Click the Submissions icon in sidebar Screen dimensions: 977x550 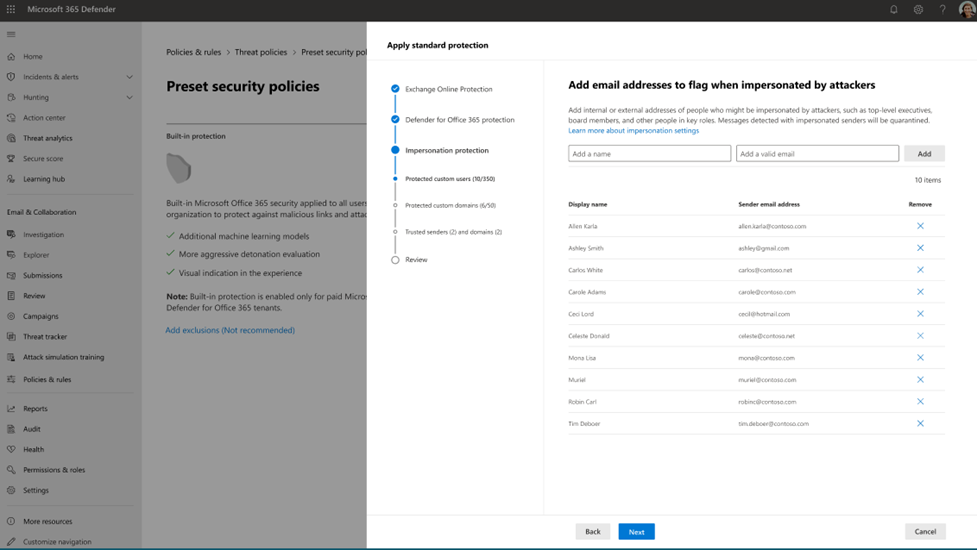coord(11,275)
